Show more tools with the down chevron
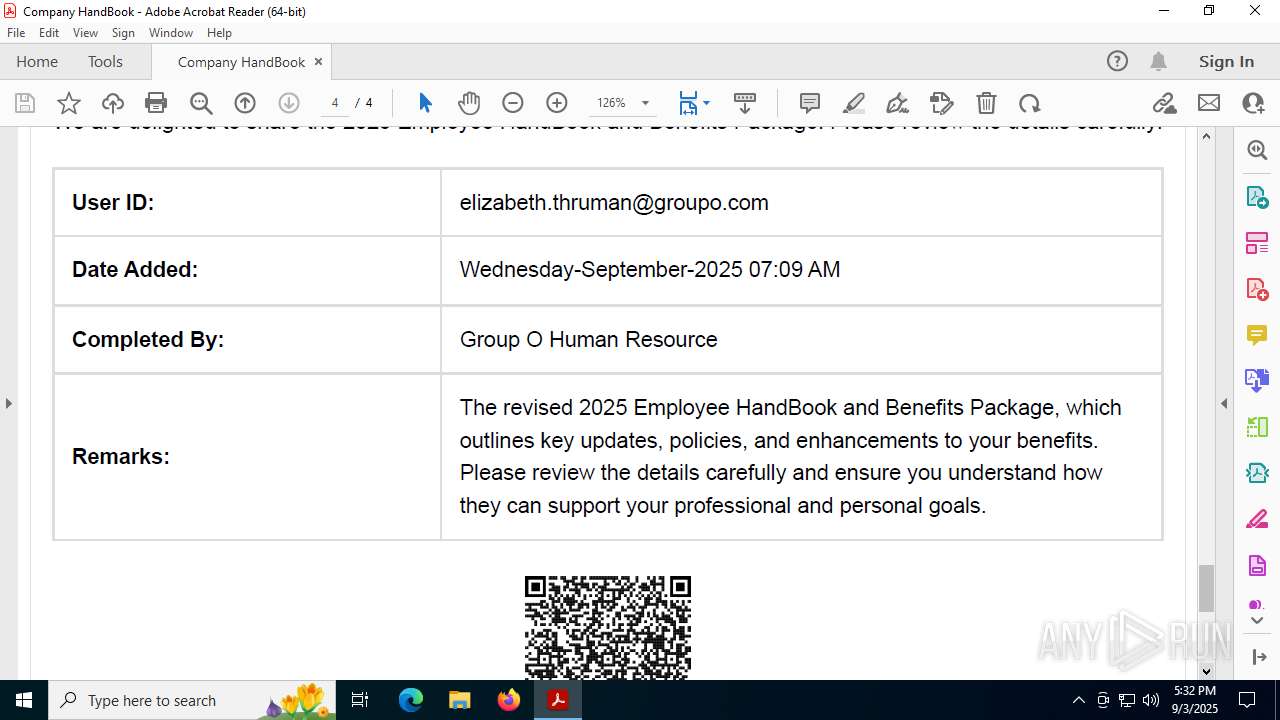 1257,621
